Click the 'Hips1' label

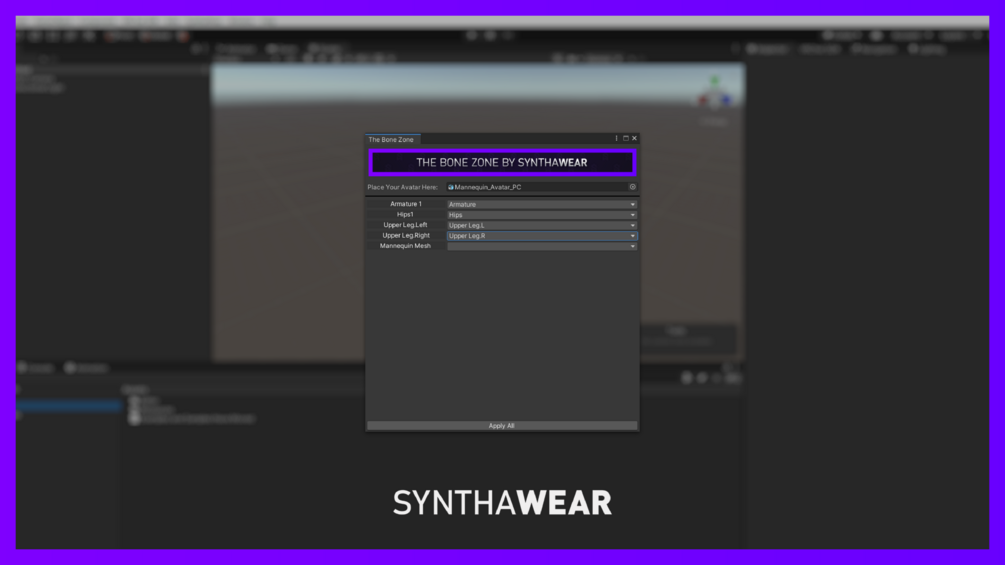(x=405, y=215)
